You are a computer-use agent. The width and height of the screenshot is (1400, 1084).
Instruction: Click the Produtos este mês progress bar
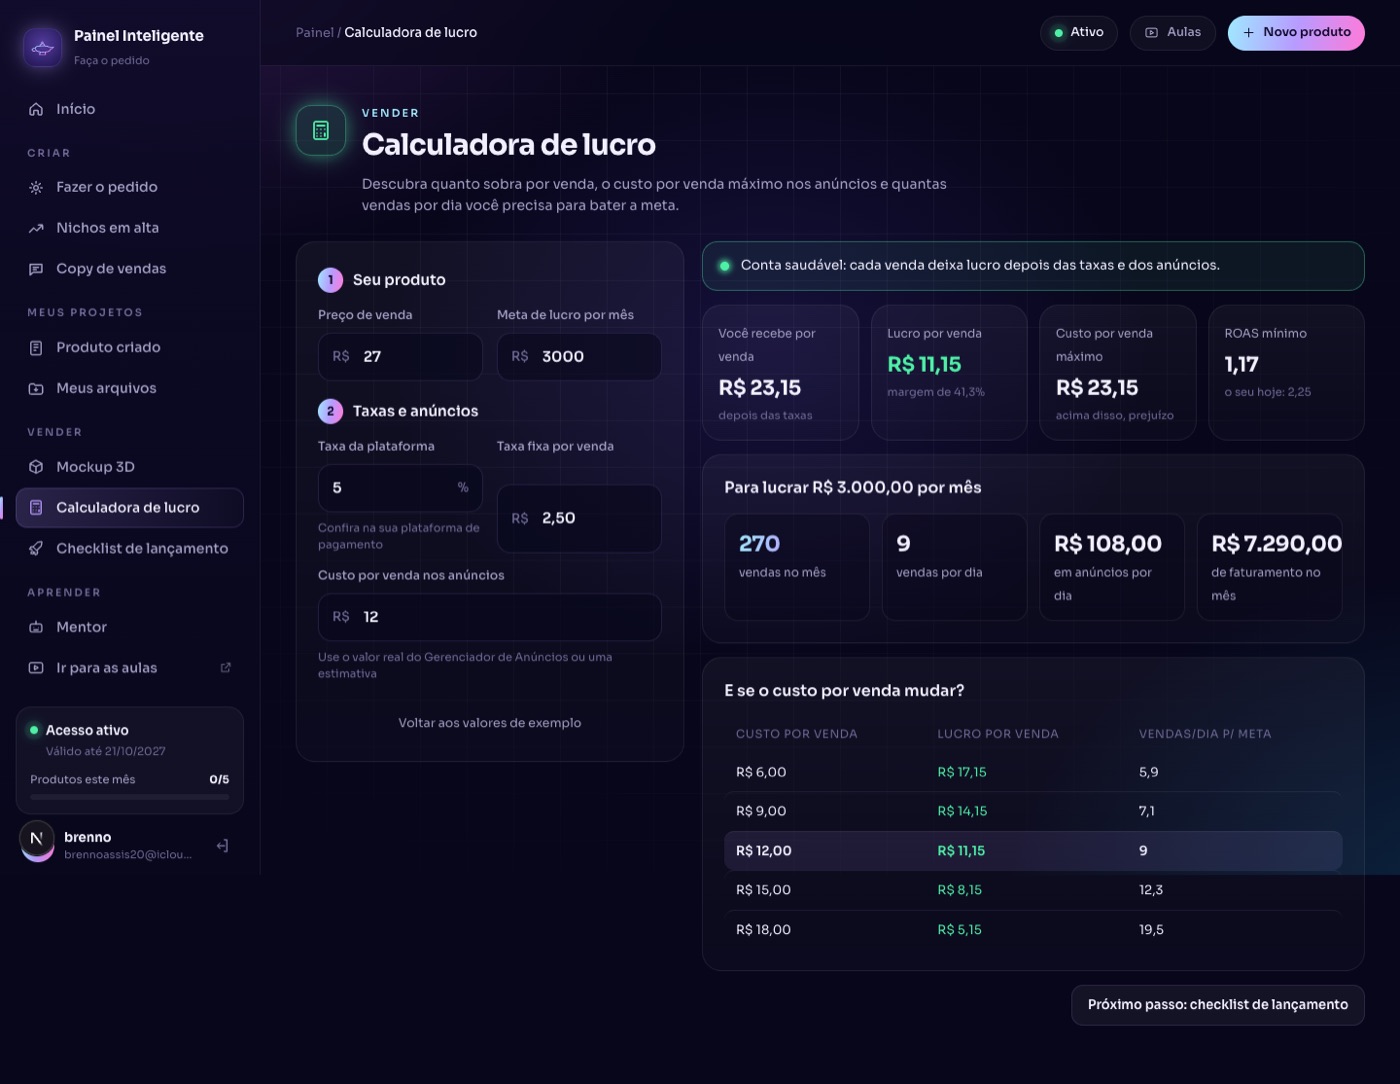click(x=130, y=797)
